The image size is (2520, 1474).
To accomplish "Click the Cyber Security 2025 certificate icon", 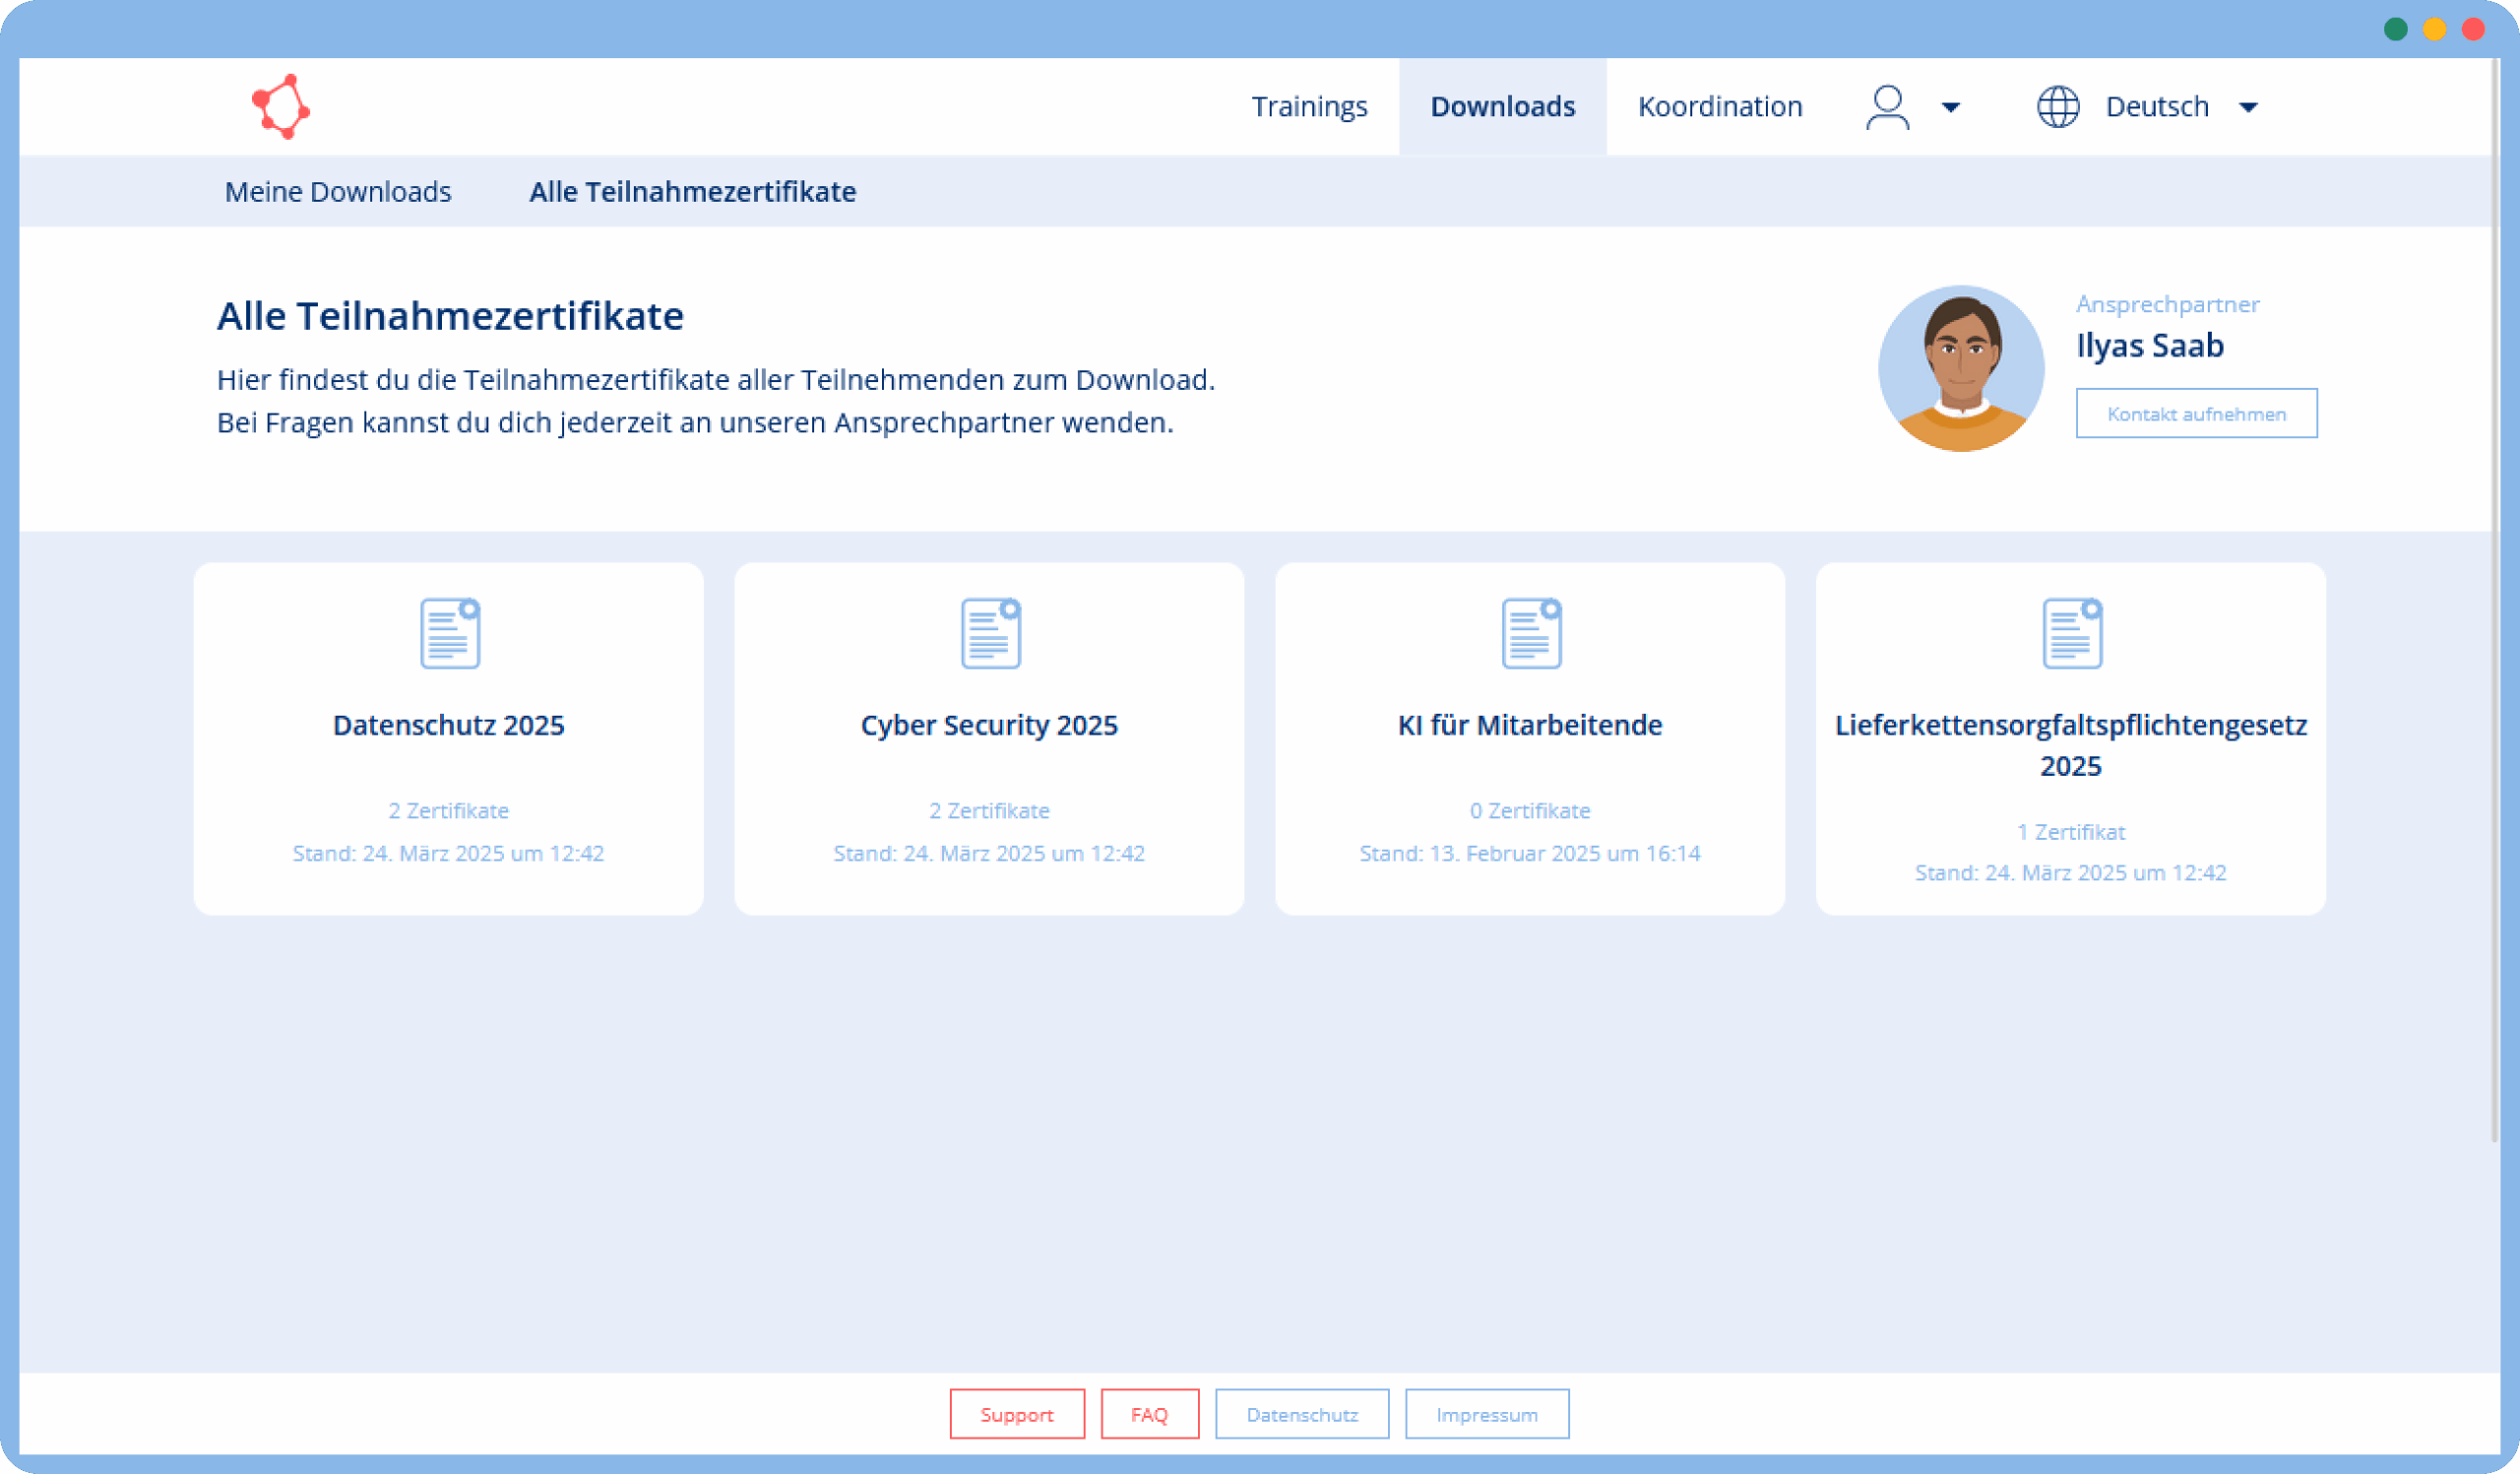I will pyautogui.click(x=990, y=633).
